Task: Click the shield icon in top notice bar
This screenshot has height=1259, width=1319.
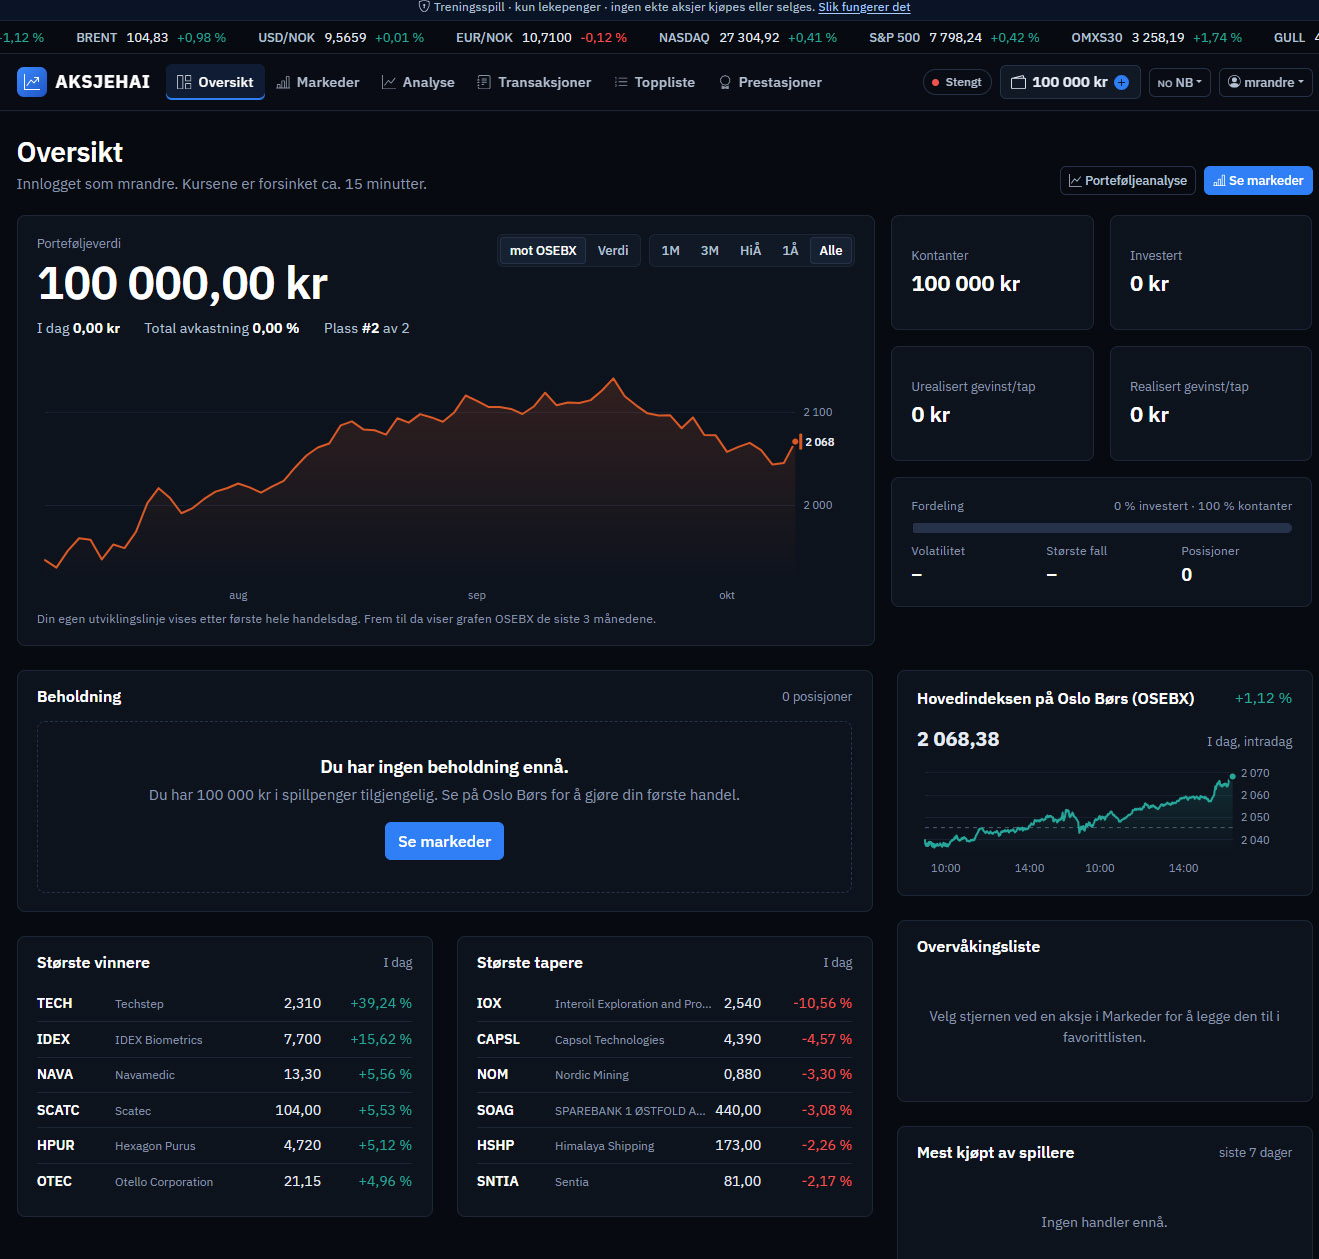Action: pyautogui.click(x=424, y=7)
